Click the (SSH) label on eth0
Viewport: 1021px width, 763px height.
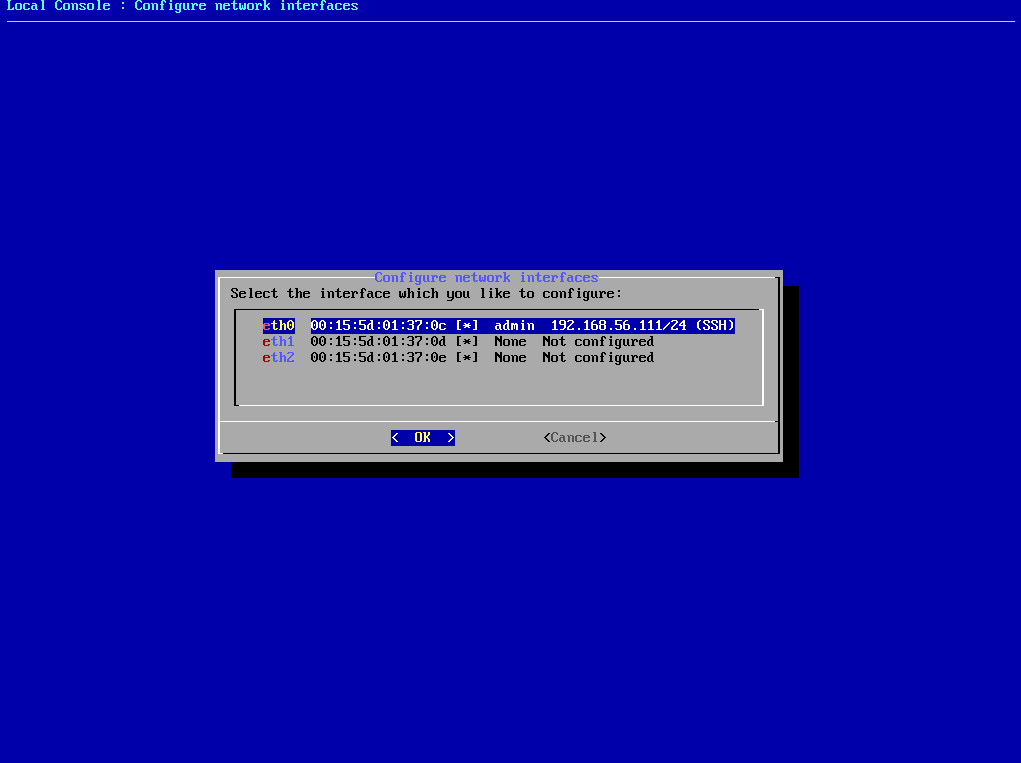[x=715, y=325]
